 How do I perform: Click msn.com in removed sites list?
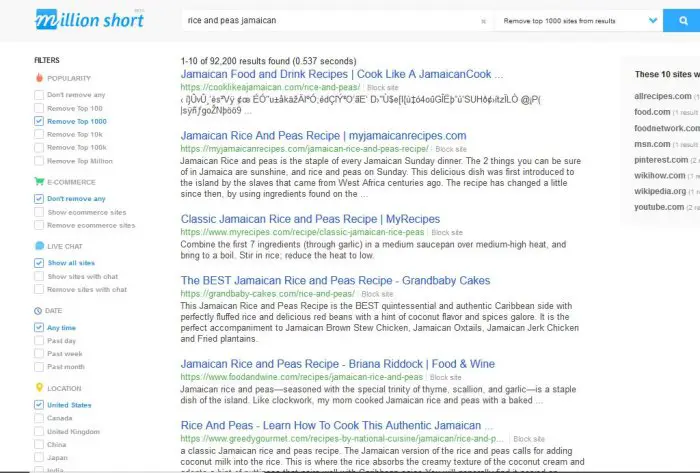(652, 144)
